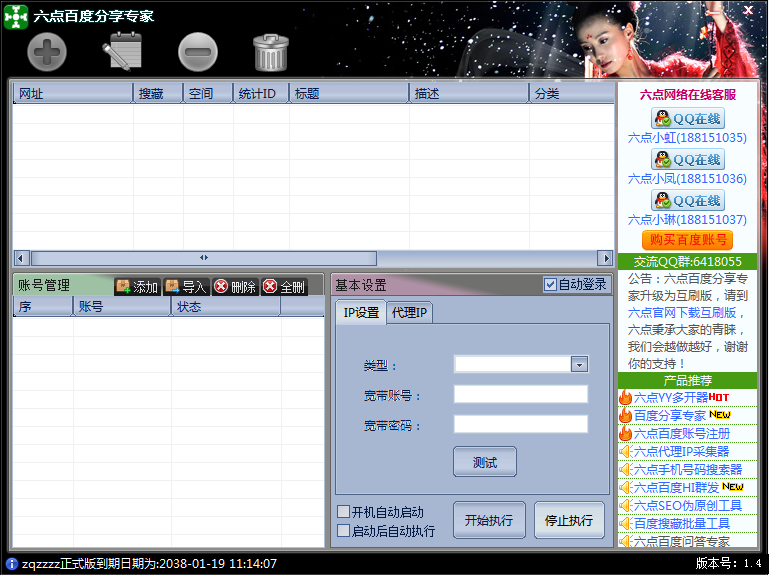769x575 pixels.
Task: Click the scrollbar right arrow
Action: (606, 258)
